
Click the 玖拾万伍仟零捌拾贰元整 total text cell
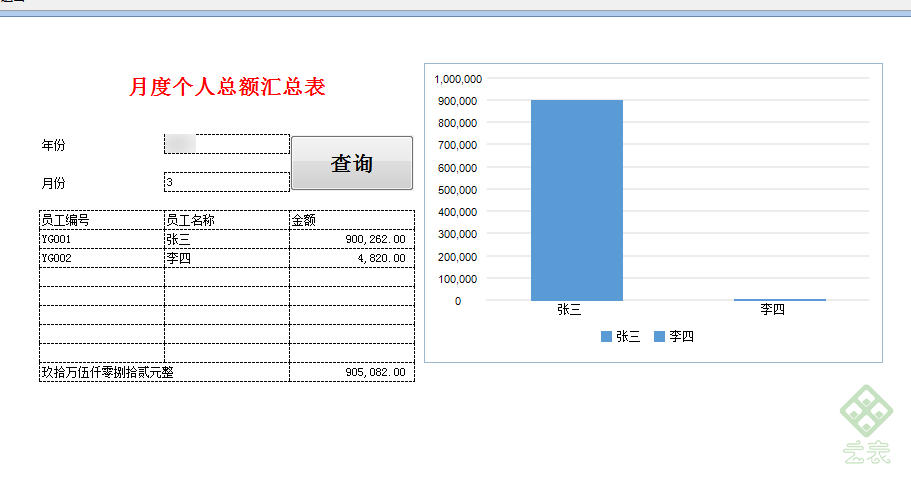coord(164,372)
